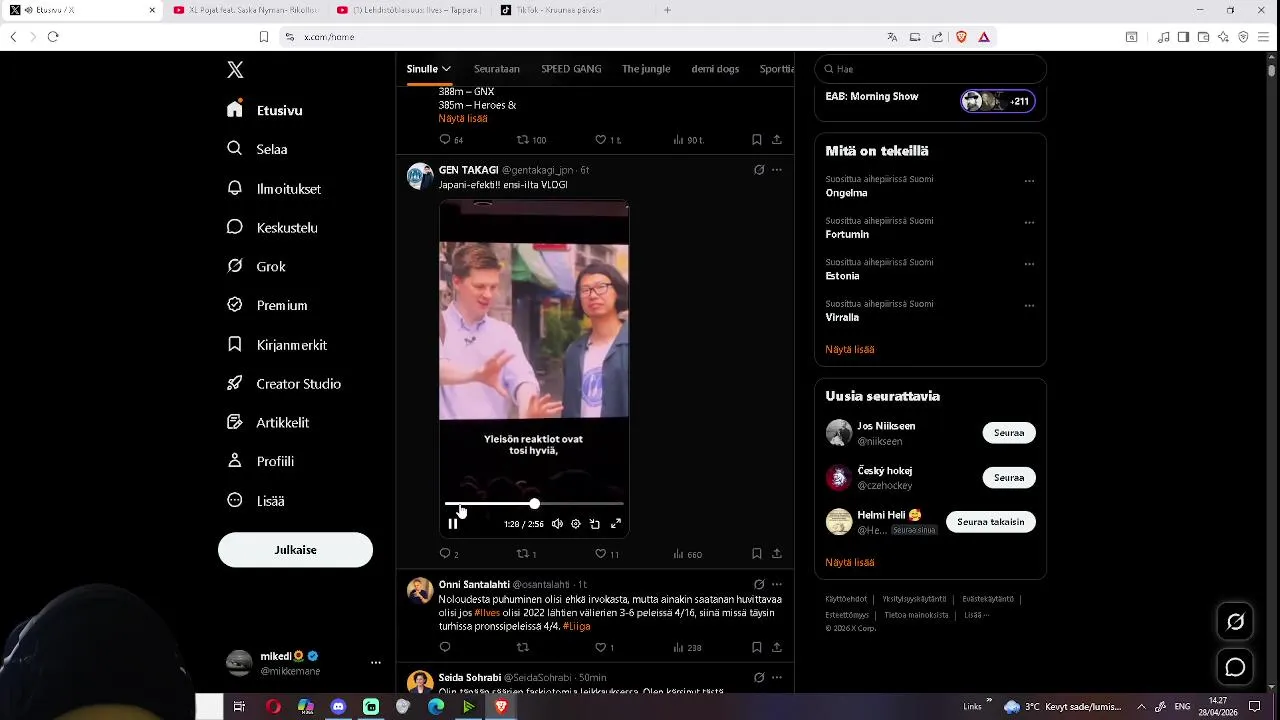The width and height of the screenshot is (1280, 720).
Task: Click the X logo in sidebar
Action: (235, 70)
